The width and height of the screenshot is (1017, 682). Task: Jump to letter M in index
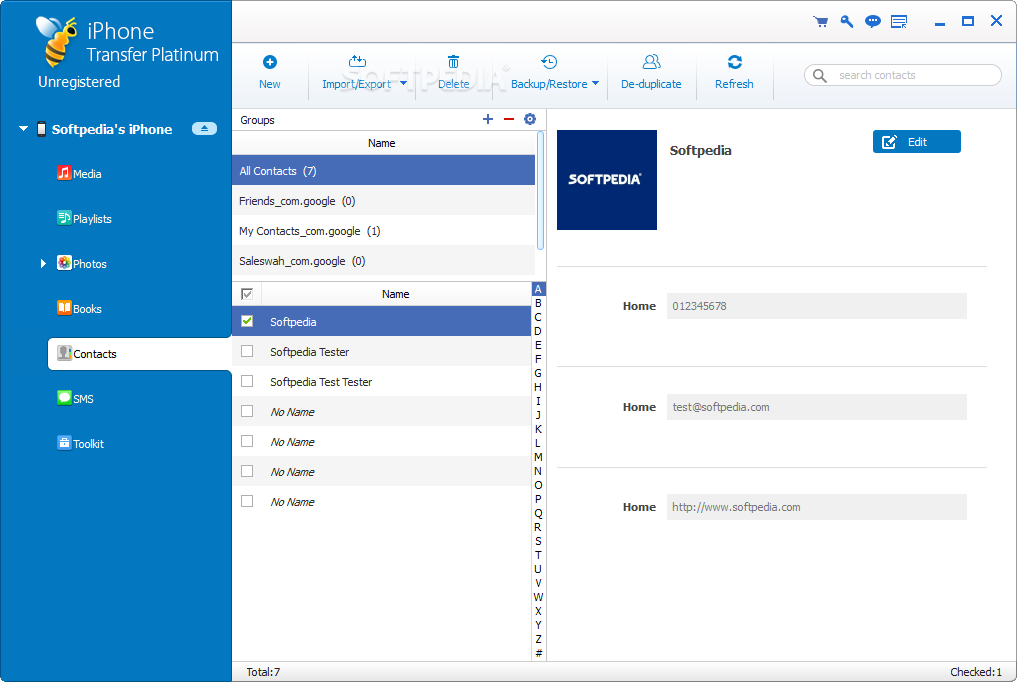point(538,457)
